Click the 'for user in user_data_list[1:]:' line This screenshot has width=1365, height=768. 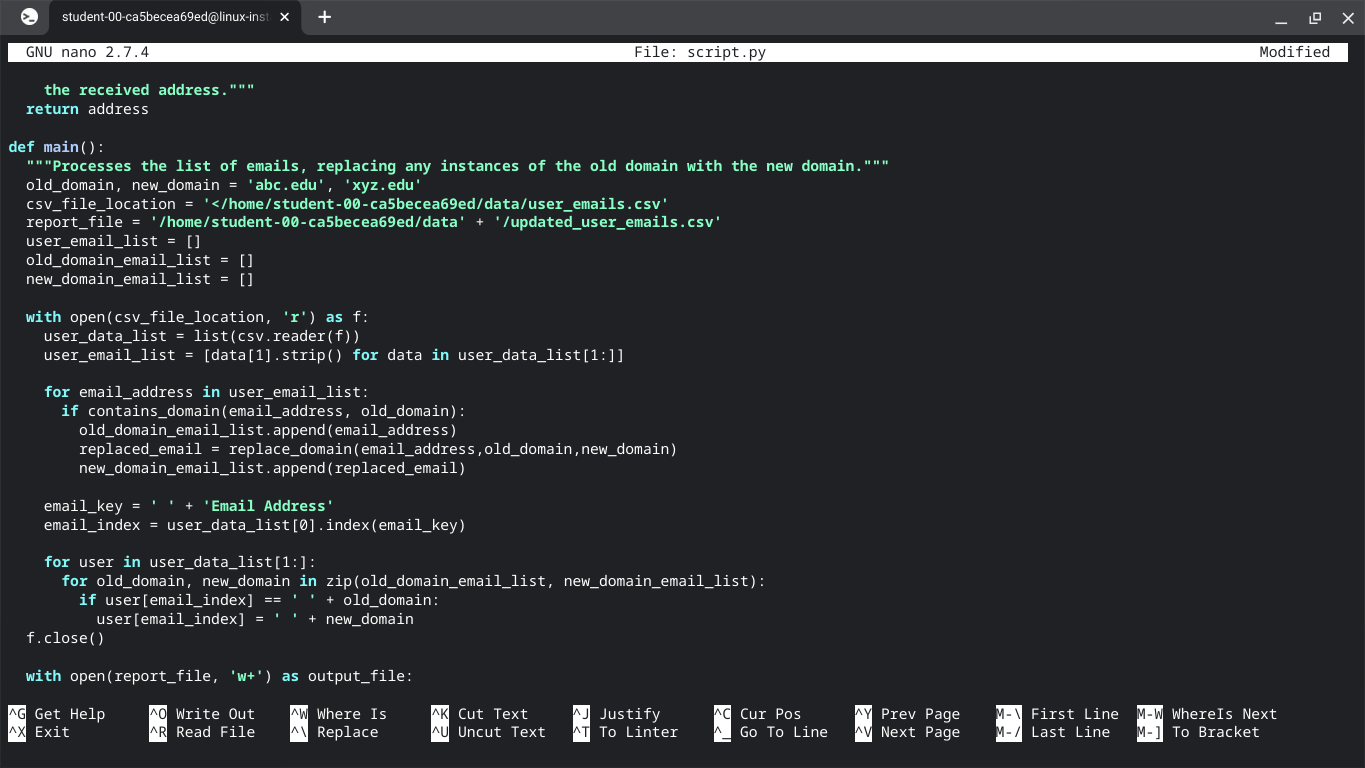click(x=180, y=562)
